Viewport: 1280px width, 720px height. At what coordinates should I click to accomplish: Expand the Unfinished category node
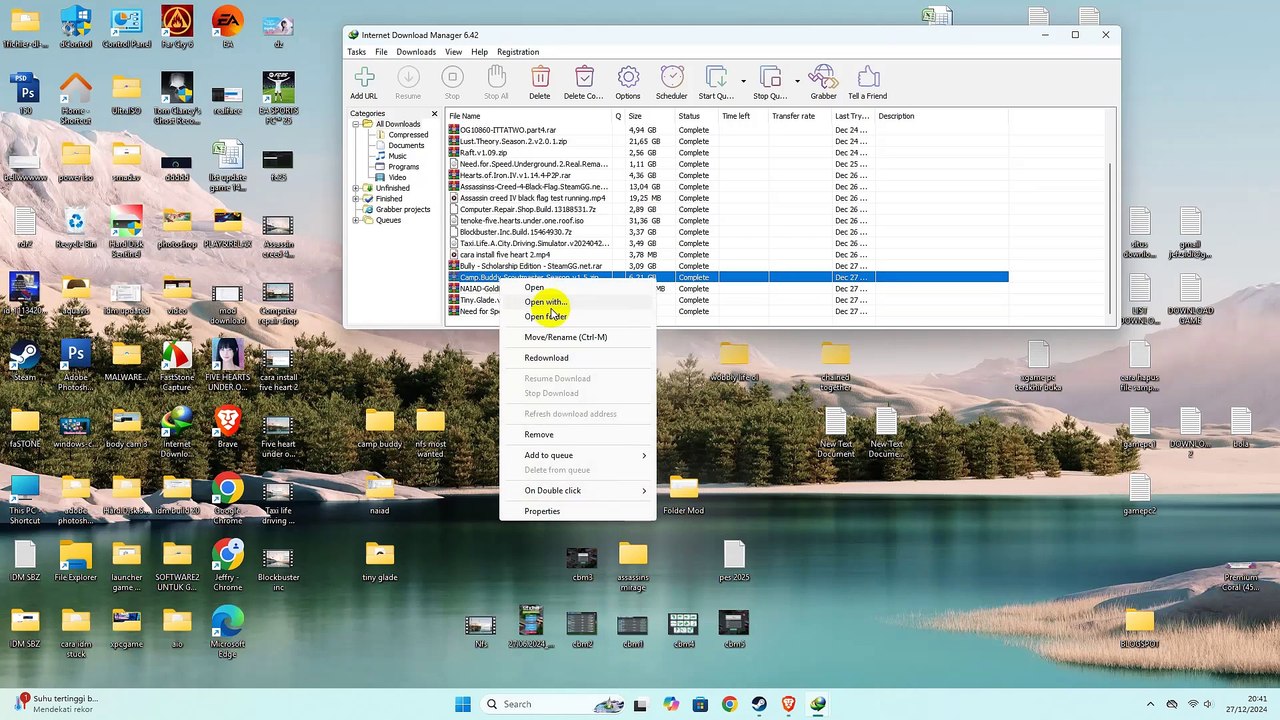tap(355, 188)
